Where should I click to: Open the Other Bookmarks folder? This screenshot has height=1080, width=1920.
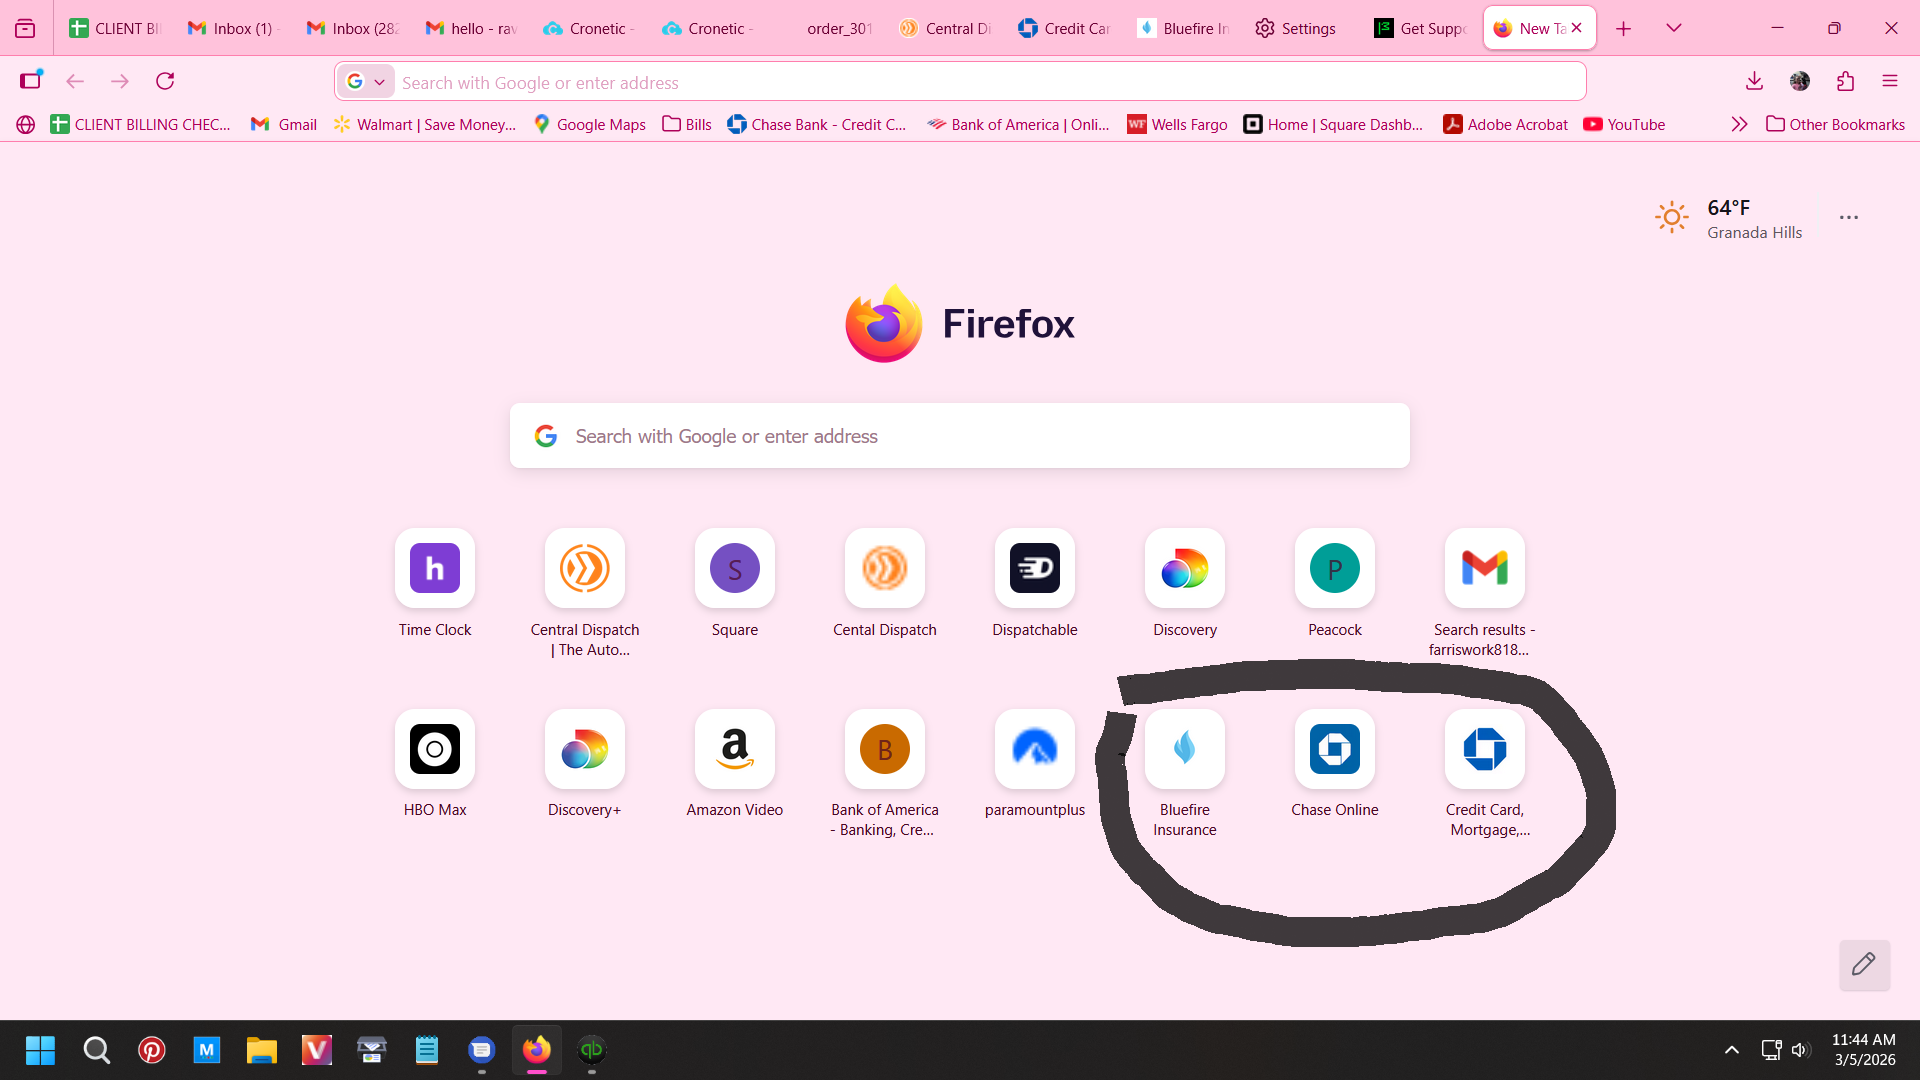[1835, 124]
